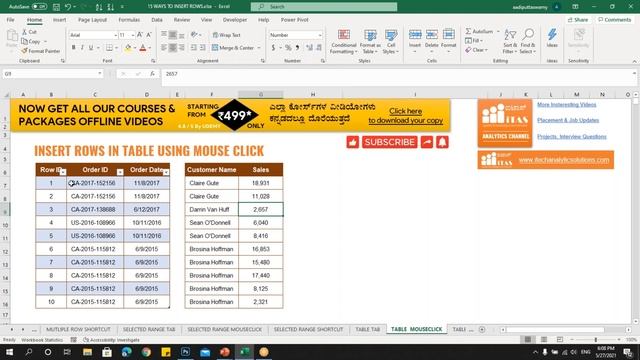
Task: Apply the yellow fill color
Action: (128, 48)
